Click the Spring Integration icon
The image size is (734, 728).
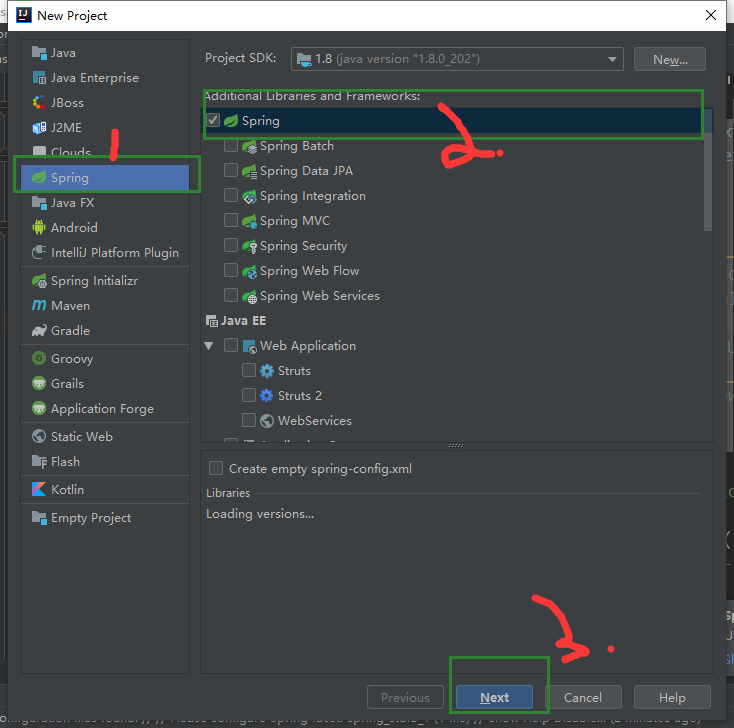250,196
